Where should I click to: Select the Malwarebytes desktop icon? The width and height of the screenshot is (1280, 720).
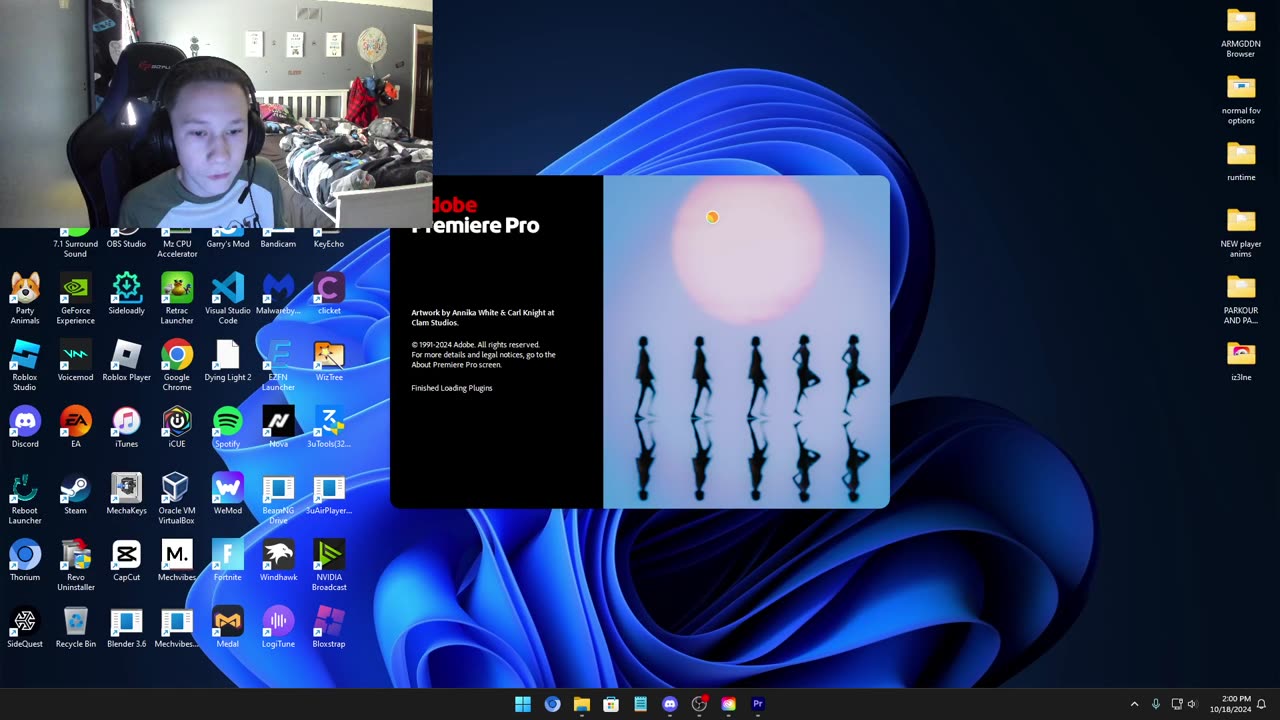tap(278, 294)
